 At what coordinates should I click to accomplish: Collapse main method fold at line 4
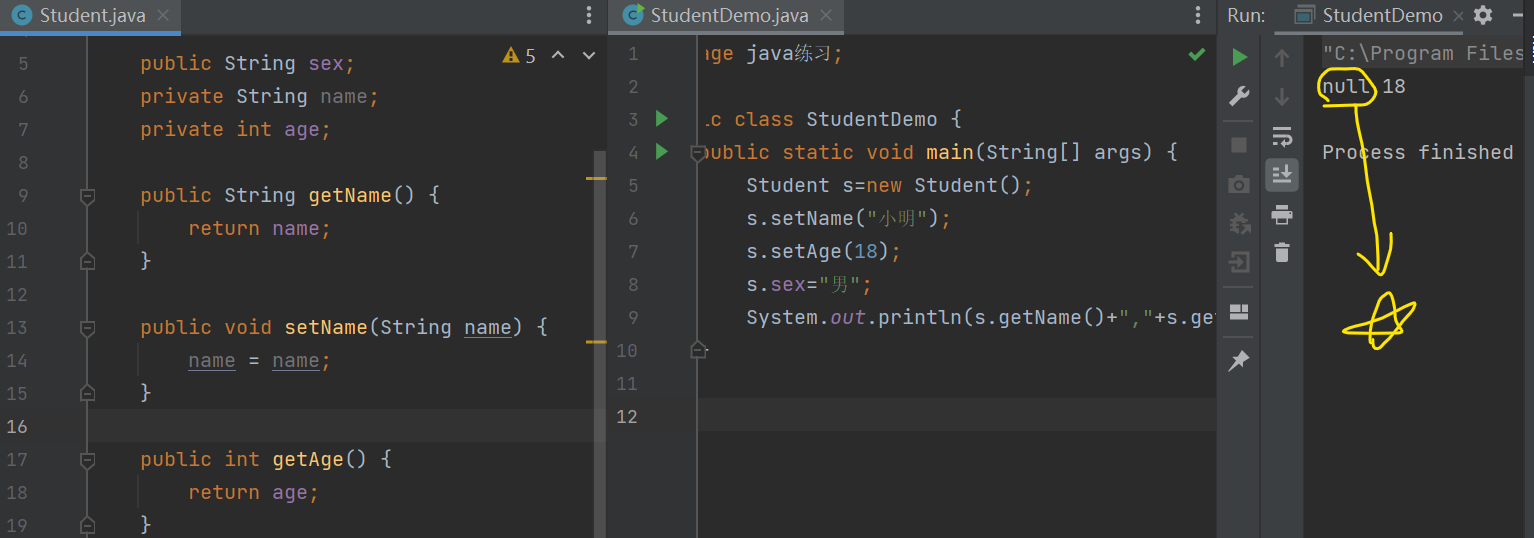(x=698, y=153)
